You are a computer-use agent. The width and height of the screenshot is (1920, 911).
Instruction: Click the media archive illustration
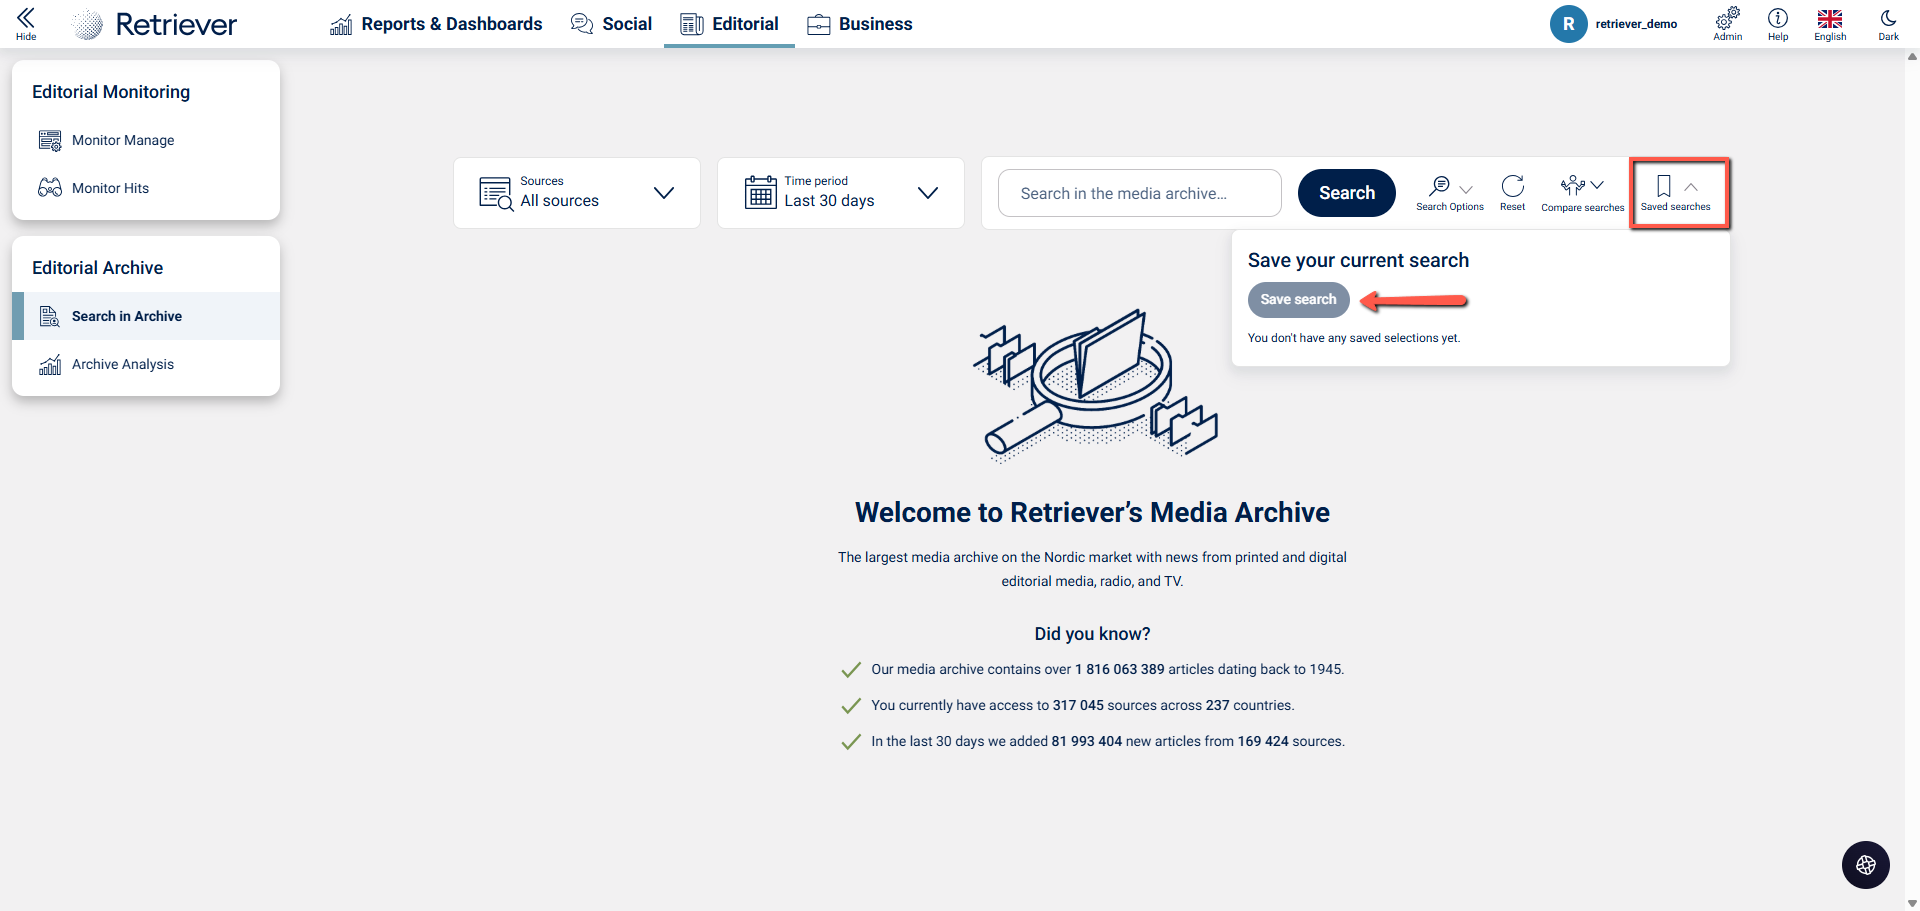1095,385
